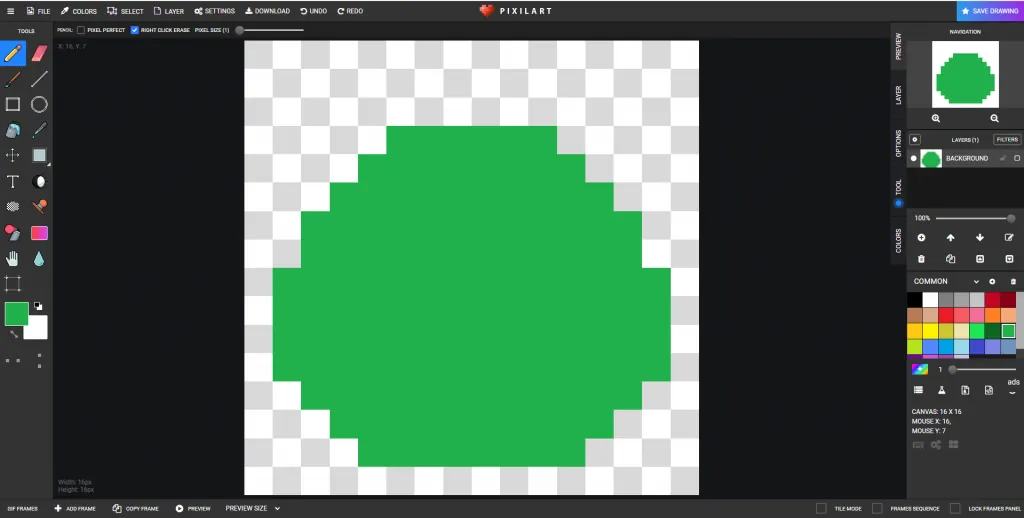Open the Layer menu

(168, 11)
